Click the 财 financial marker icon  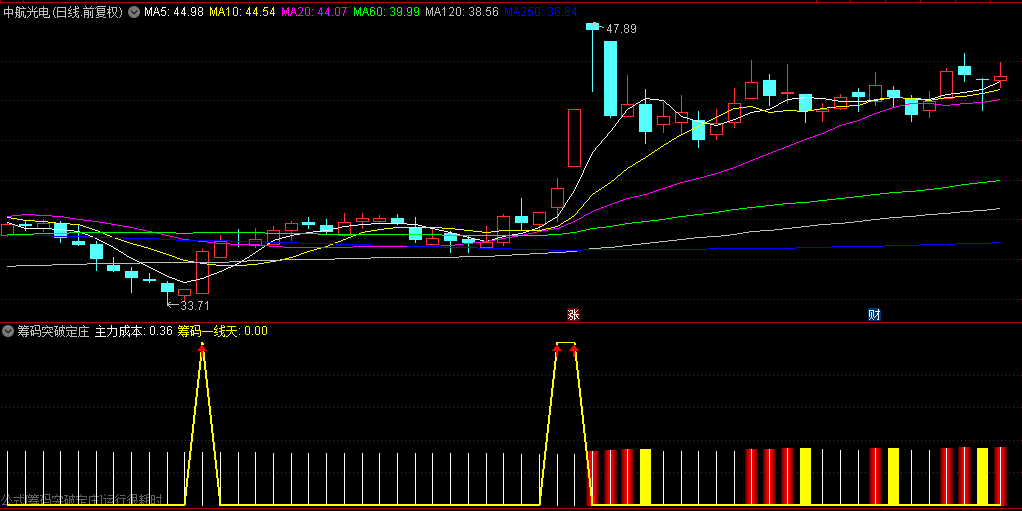click(874, 315)
